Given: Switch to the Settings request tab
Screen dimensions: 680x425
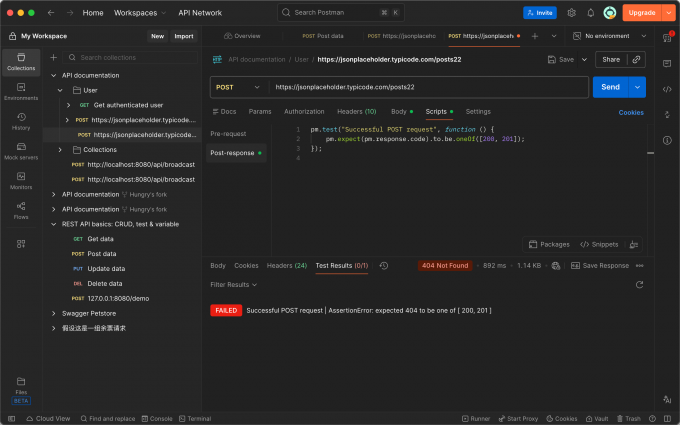Looking at the screenshot, I should click(x=478, y=111).
